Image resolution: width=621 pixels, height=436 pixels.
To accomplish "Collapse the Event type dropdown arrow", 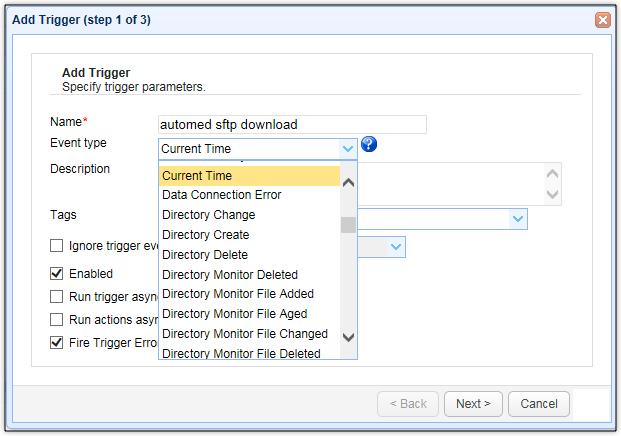I will [x=347, y=149].
